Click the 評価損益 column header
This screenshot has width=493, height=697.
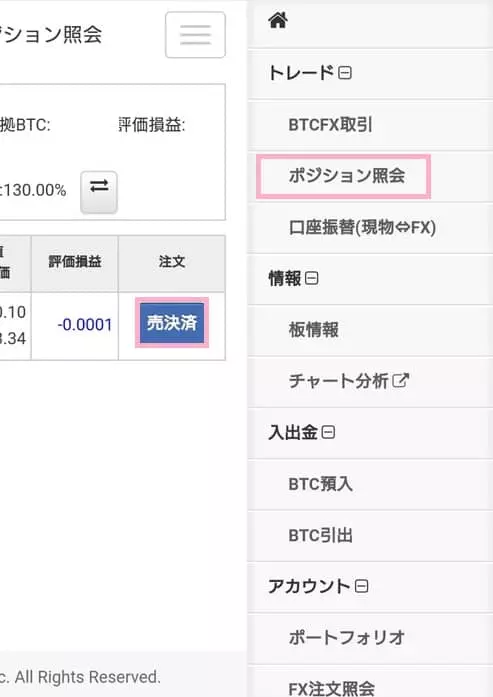(x=75, y=264)
